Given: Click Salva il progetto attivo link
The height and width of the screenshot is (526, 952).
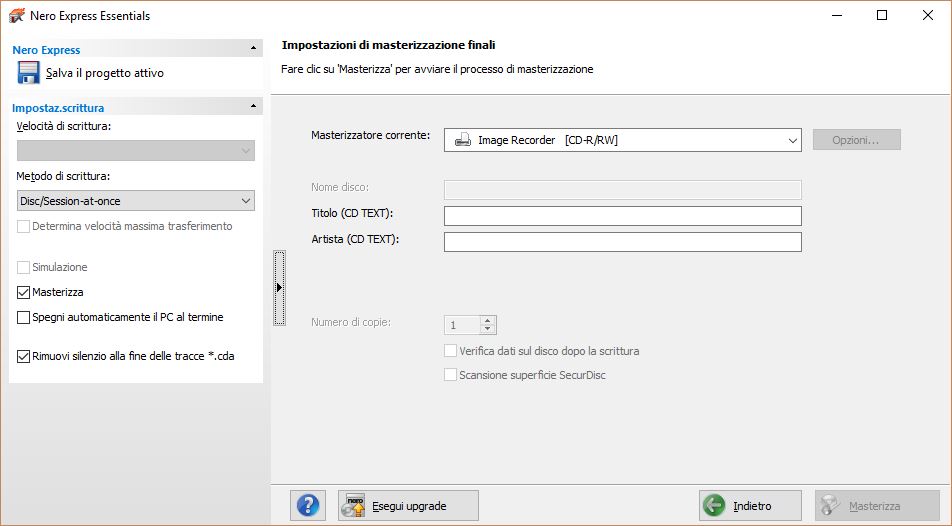Looking at the screenshot, I should point(104,73).
